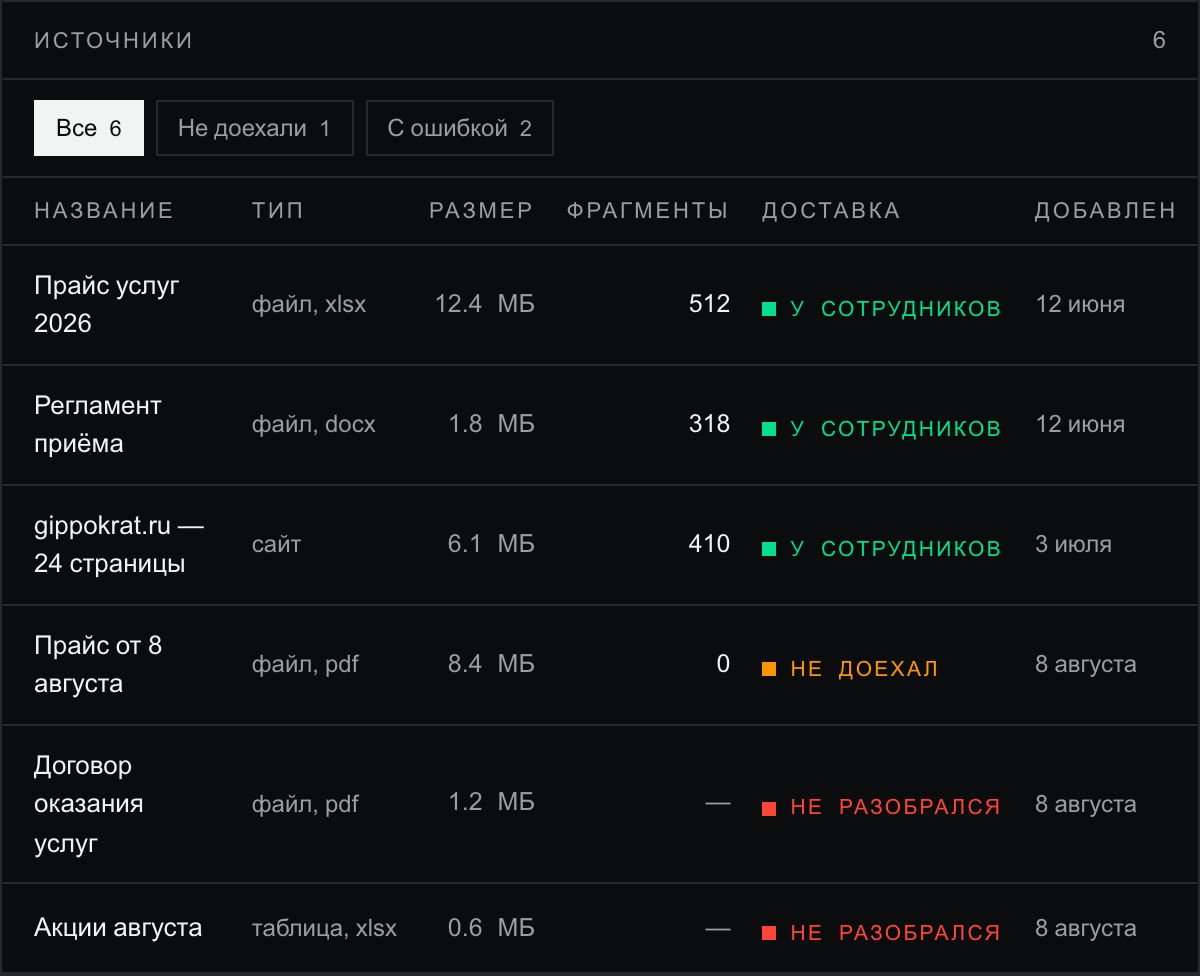The width and height of the screenshot is (1200, 976).
Task: Sort by the 'Фрагменты' column header
Action: click(x=647, y=211)
